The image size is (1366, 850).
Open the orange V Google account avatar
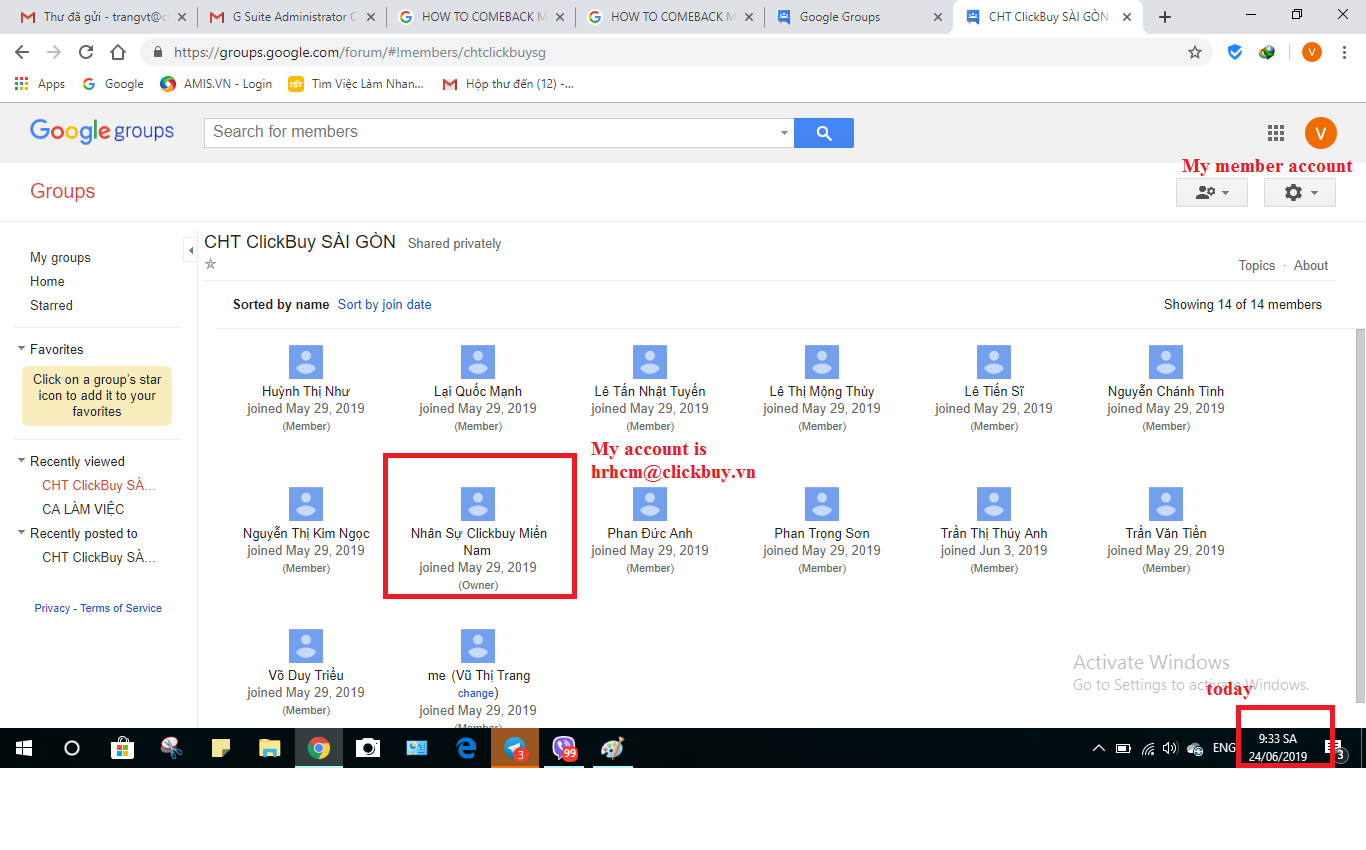click(1321, 133)
